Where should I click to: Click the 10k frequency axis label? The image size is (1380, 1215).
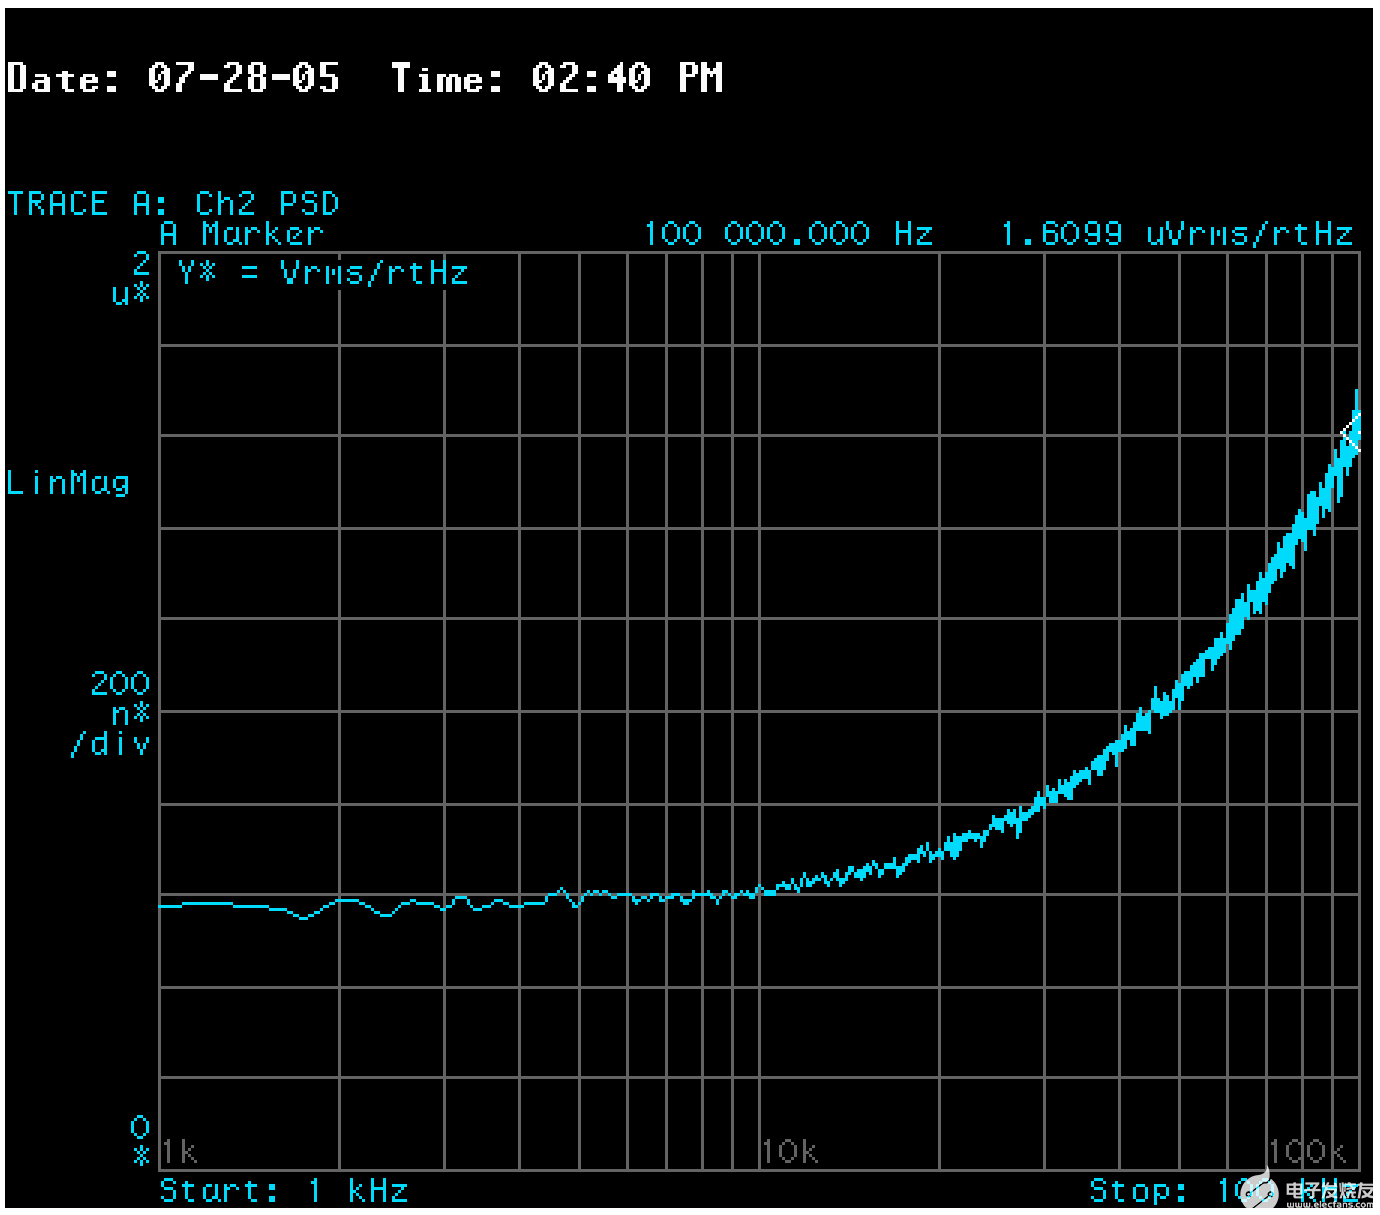tap(790, 1152)
